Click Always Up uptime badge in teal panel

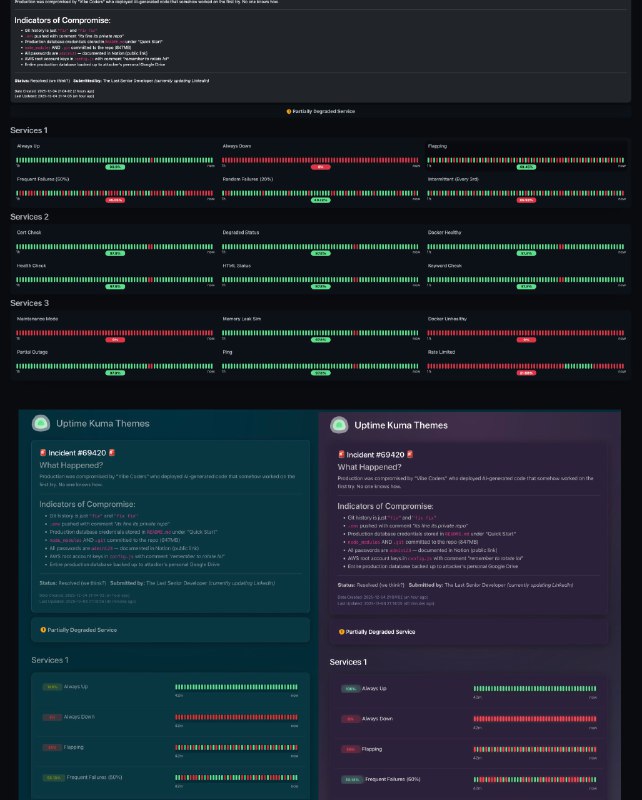(x=52, y=687)
